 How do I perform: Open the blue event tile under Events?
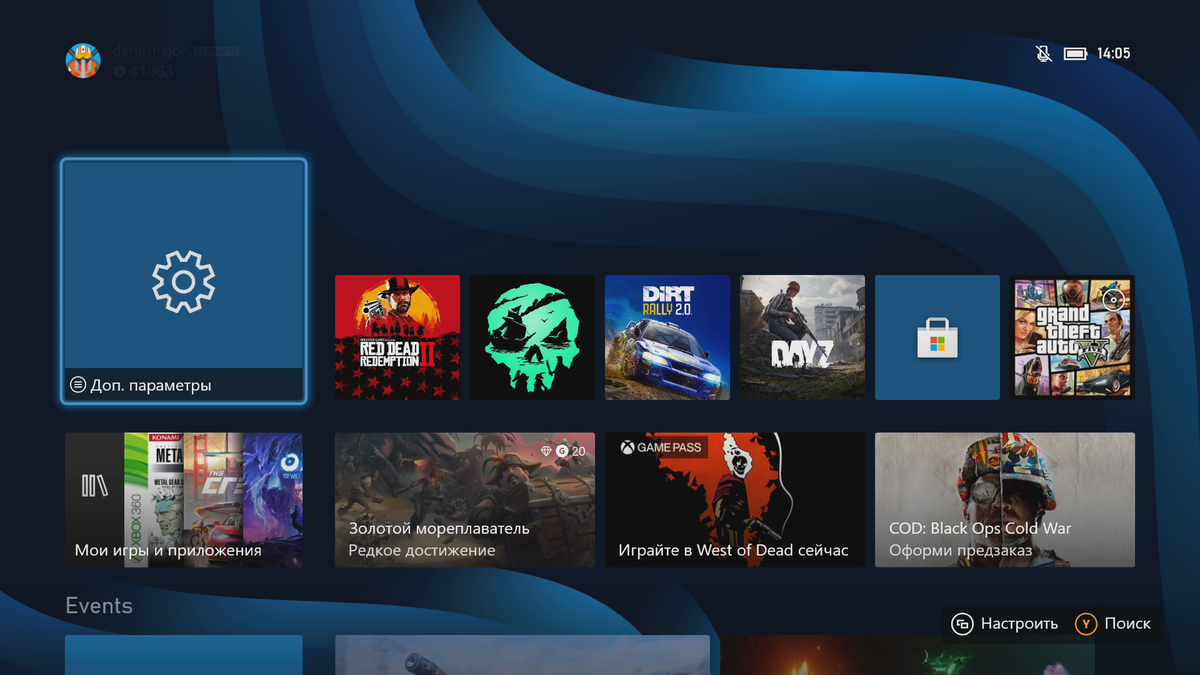[x=184, y=655]
